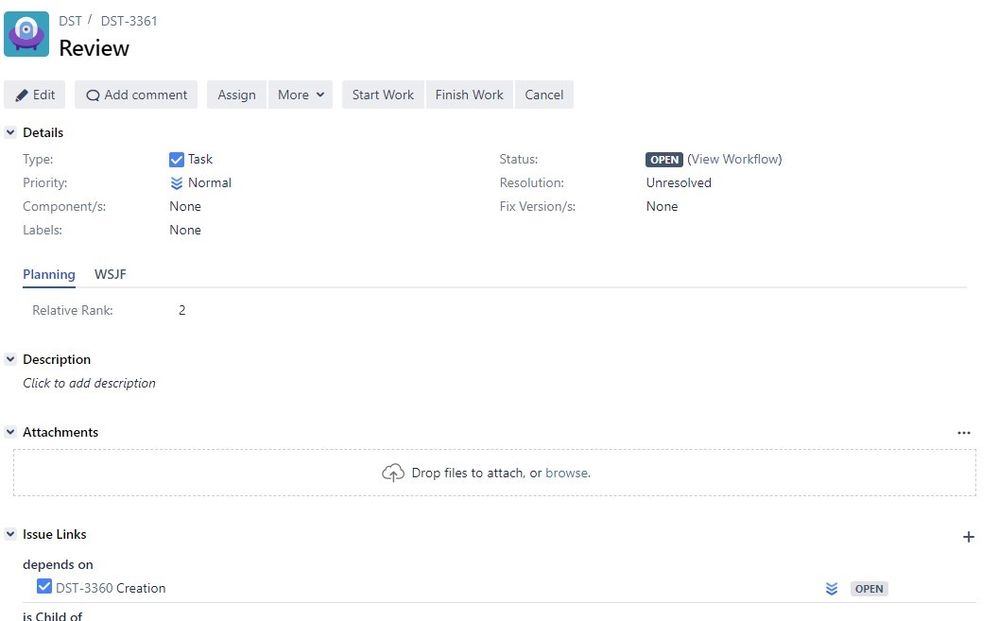Click the Component/s value None
The image size is (999, 621).
[185, 206]
